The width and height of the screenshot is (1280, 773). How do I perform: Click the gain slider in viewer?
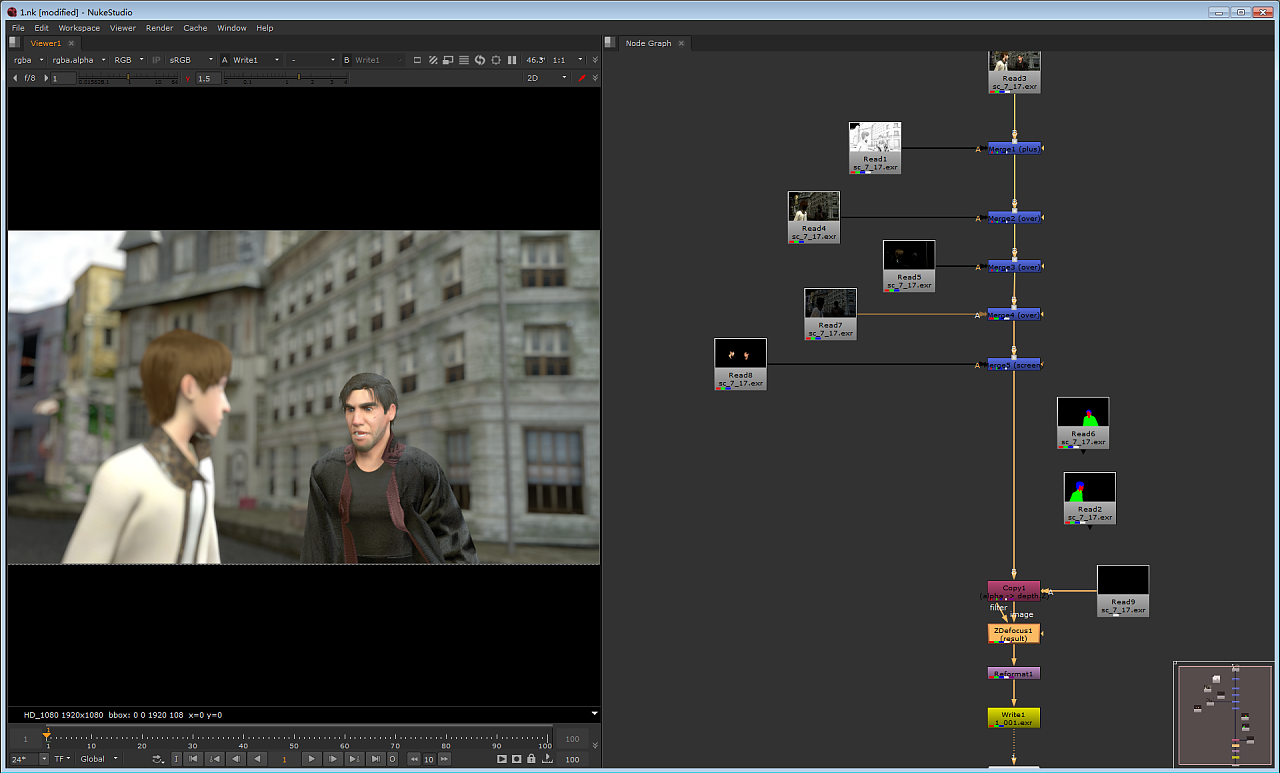pos(128,78)
